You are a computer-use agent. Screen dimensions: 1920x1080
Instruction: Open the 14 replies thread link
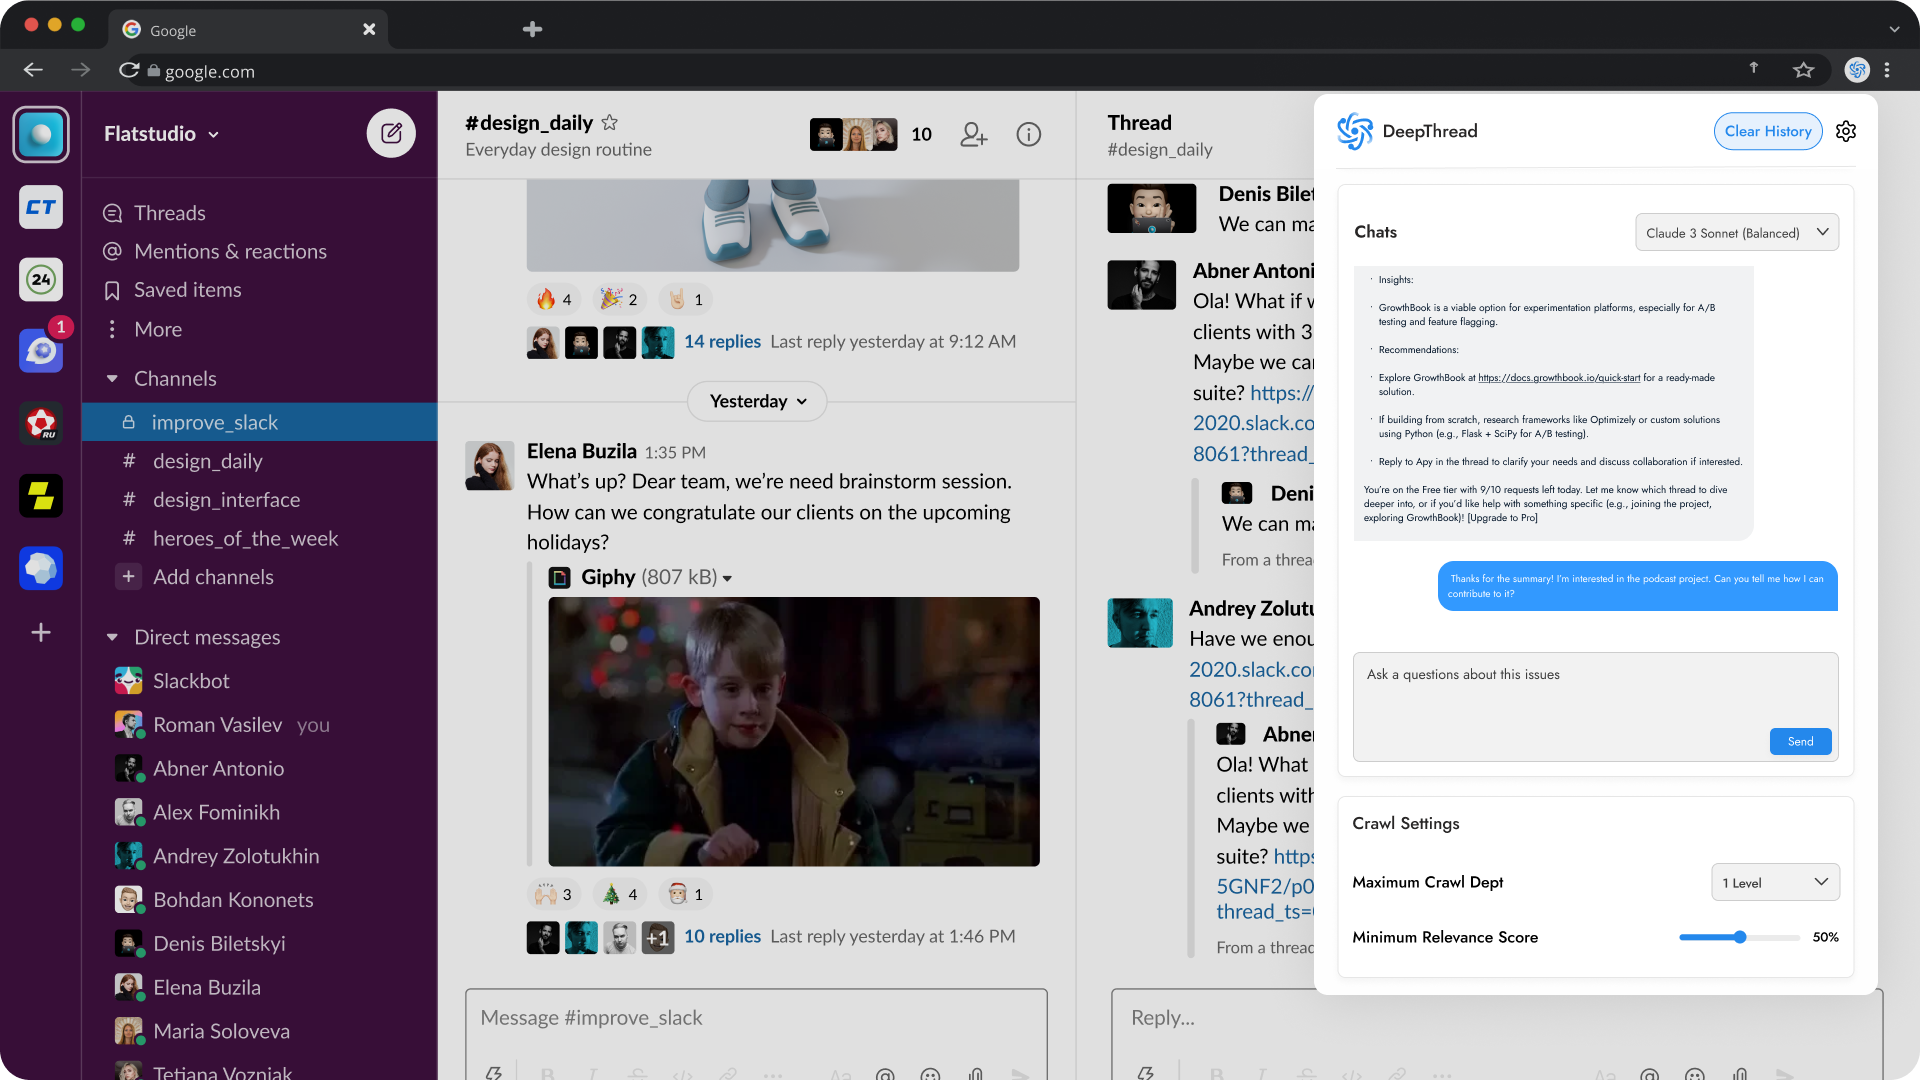point(722,341)
